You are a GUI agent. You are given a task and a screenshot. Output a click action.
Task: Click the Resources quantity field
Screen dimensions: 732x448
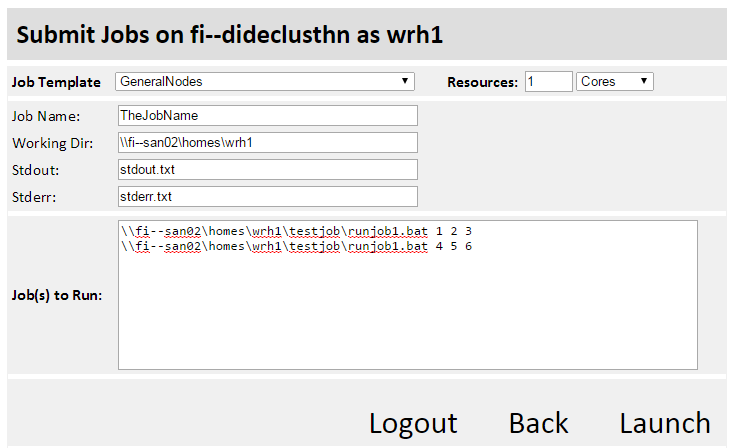coord(548,82)
